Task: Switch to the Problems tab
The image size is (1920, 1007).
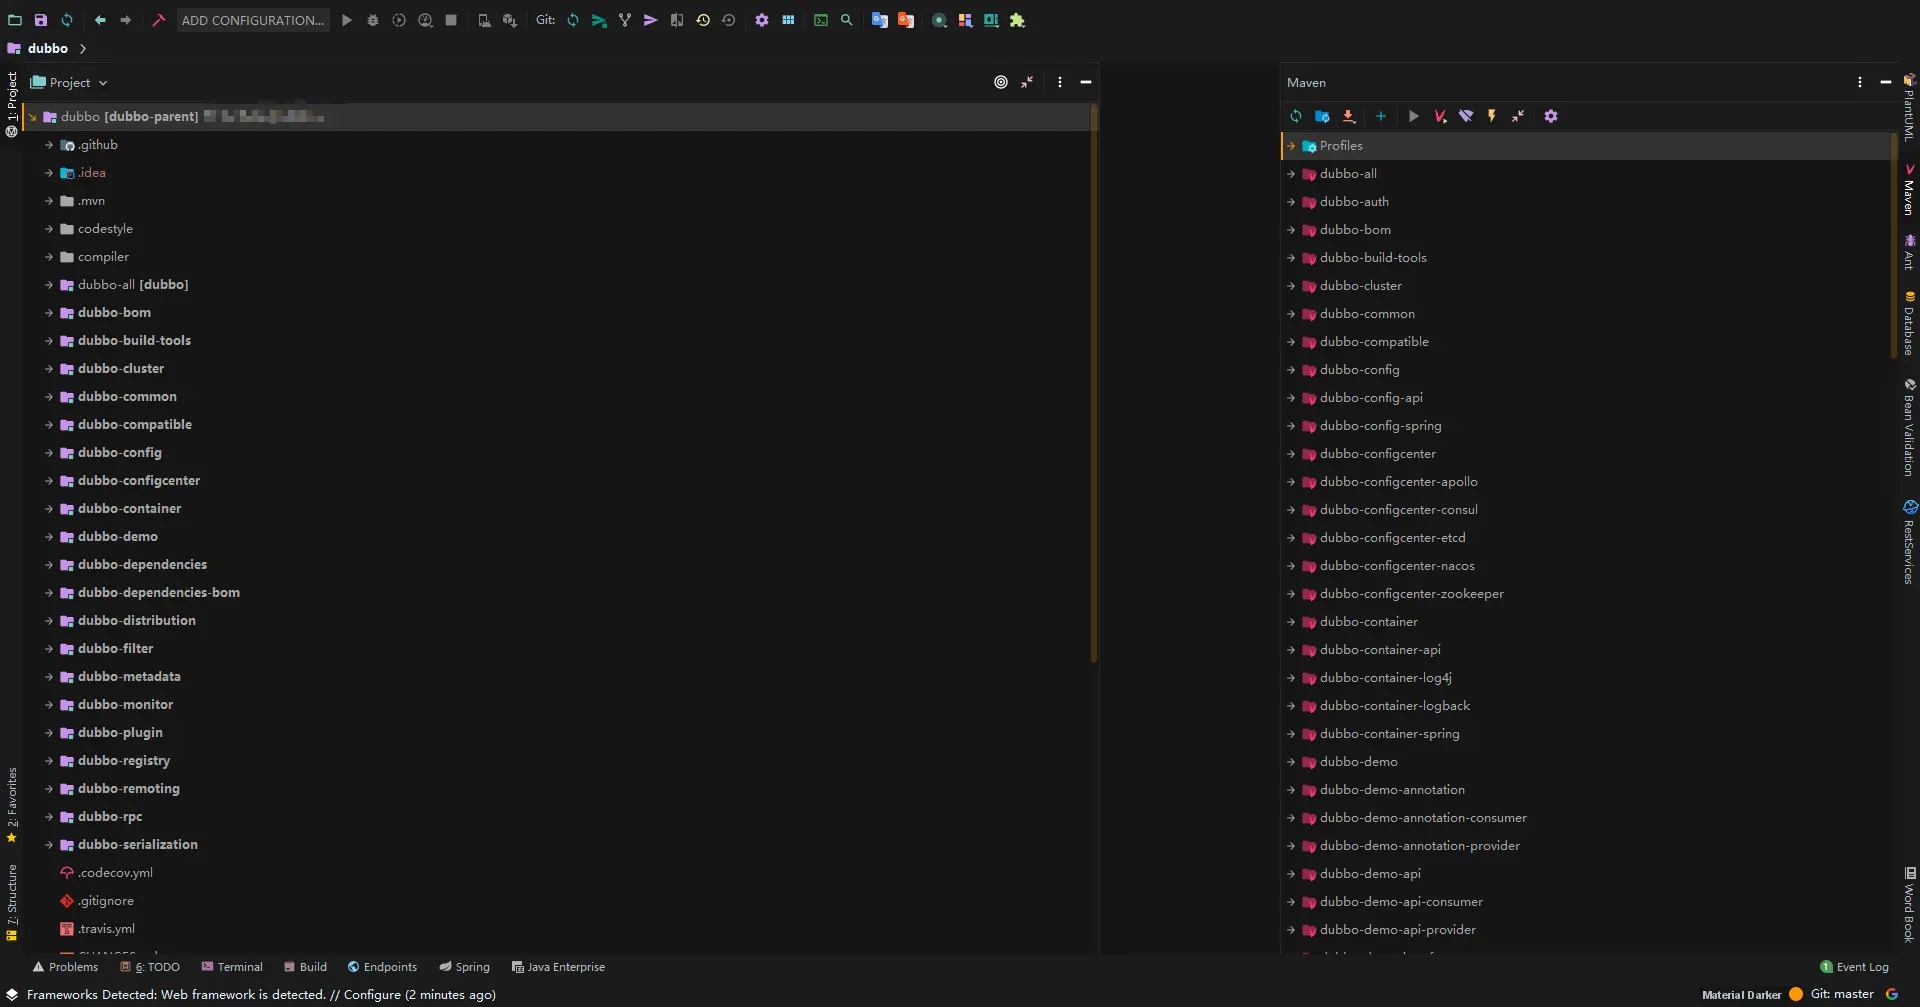Action: coord(66,967)
